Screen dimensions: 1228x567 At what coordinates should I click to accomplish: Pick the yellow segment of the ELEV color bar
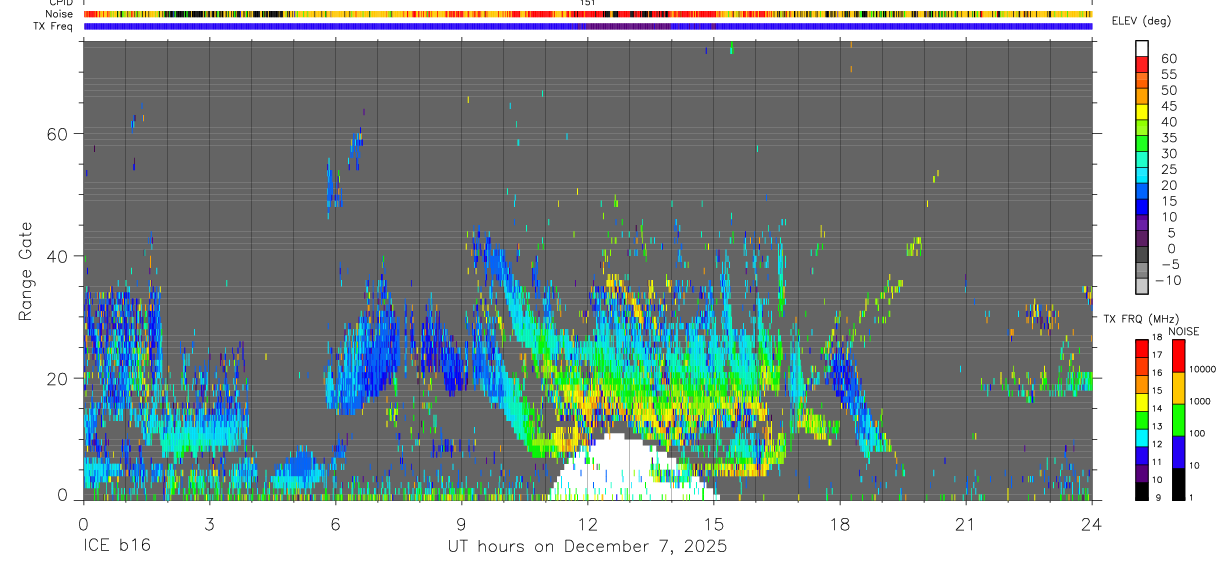tap(1142, 110)
